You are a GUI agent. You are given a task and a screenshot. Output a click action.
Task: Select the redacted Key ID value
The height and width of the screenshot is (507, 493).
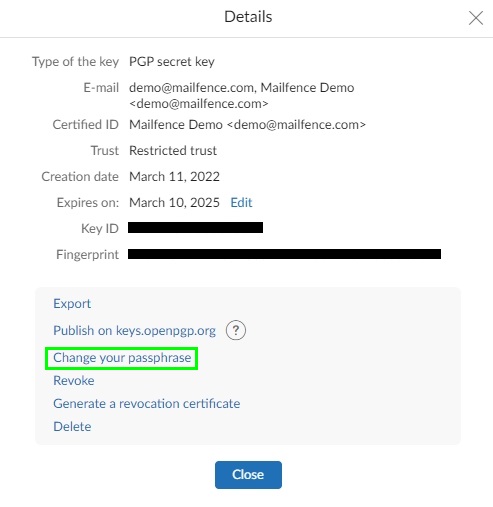(x=195, y=228)
